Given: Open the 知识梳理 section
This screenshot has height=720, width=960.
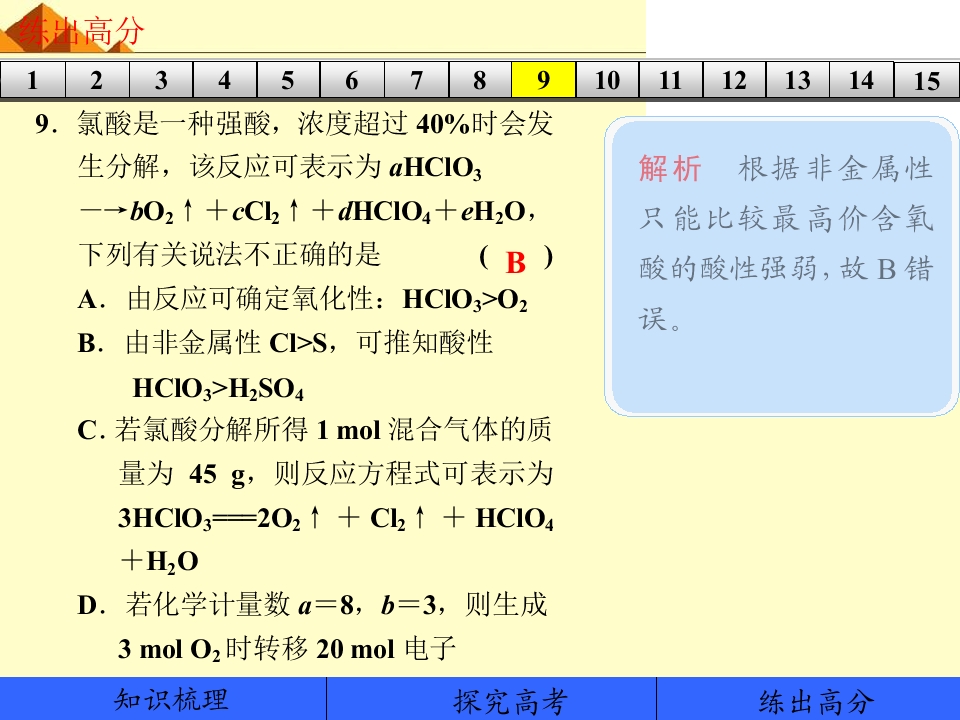Looking at the screenshot, I should coord(163,699).
